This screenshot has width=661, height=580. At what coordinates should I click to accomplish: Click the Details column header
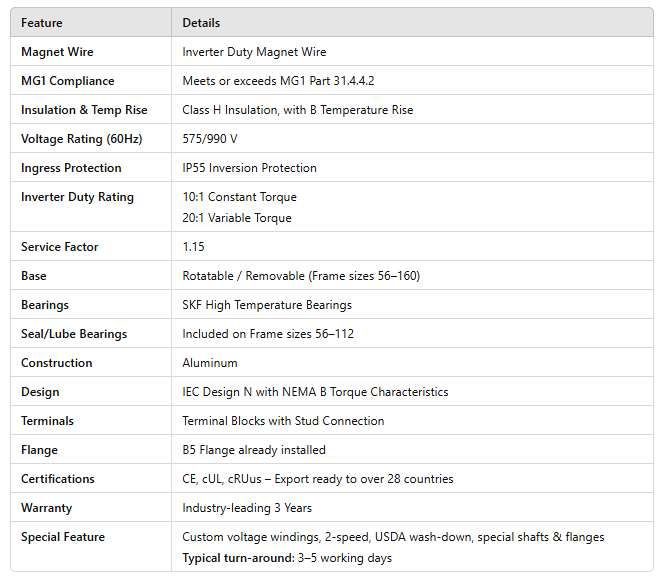pyautogui.click(x=201, y=23)
